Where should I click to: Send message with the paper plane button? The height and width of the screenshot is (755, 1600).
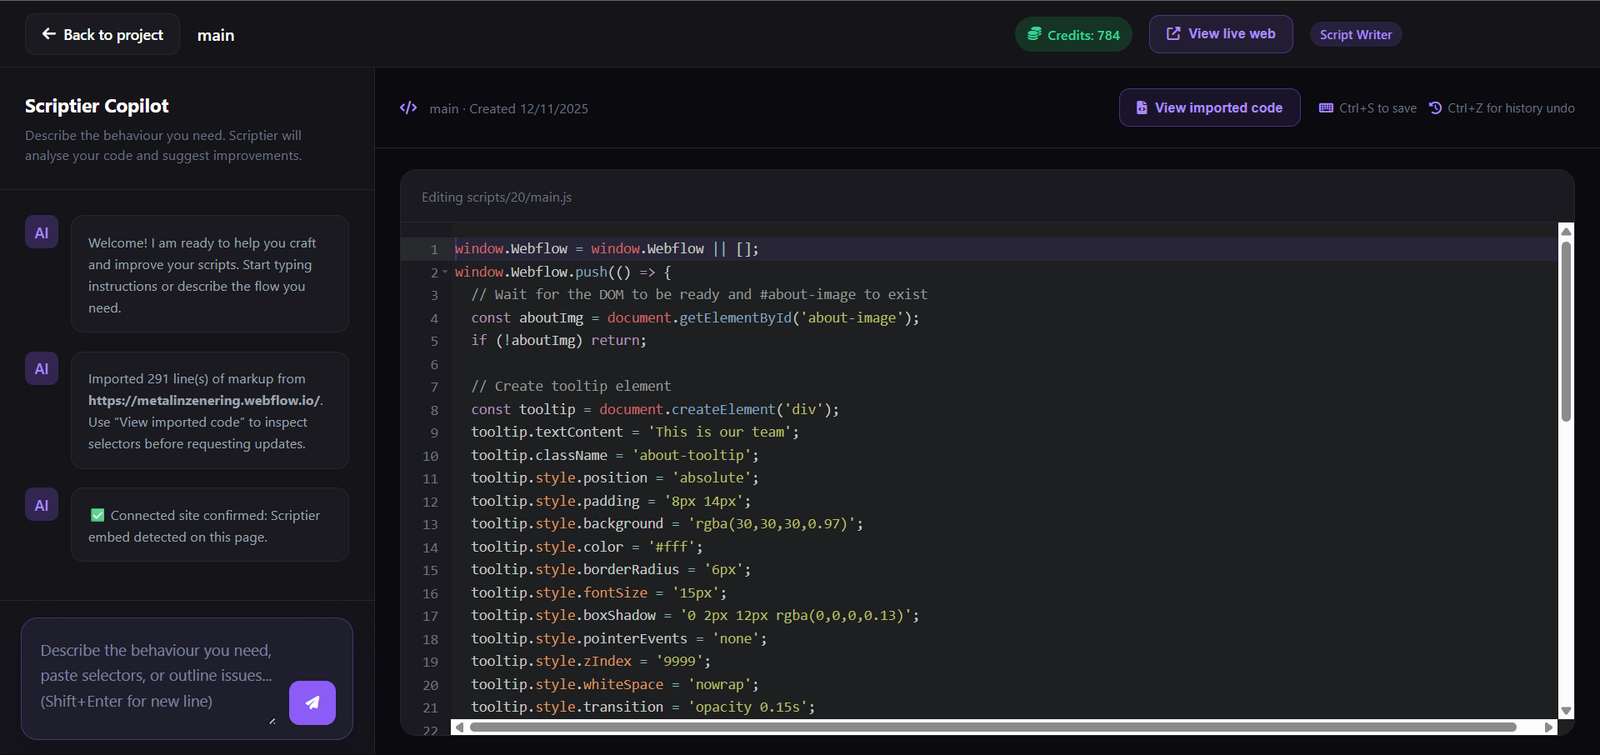[312, 703]
